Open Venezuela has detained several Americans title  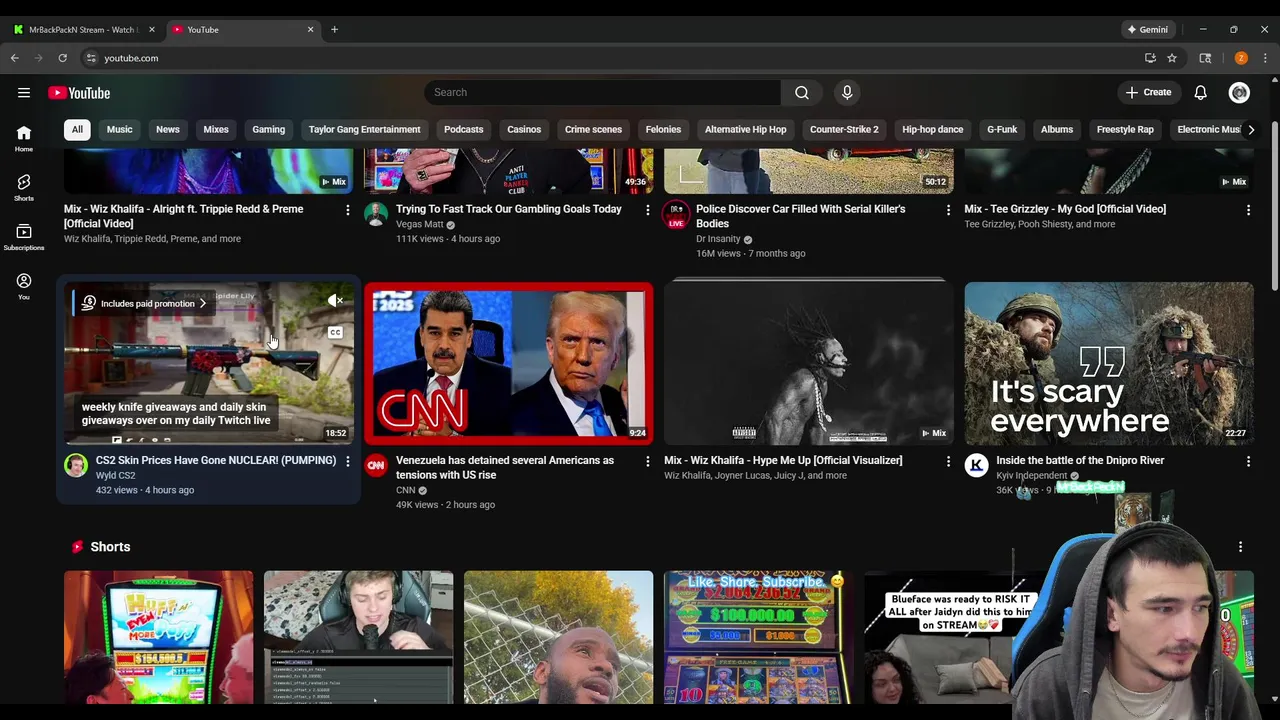pyautogui.click(x=505, y=467)
